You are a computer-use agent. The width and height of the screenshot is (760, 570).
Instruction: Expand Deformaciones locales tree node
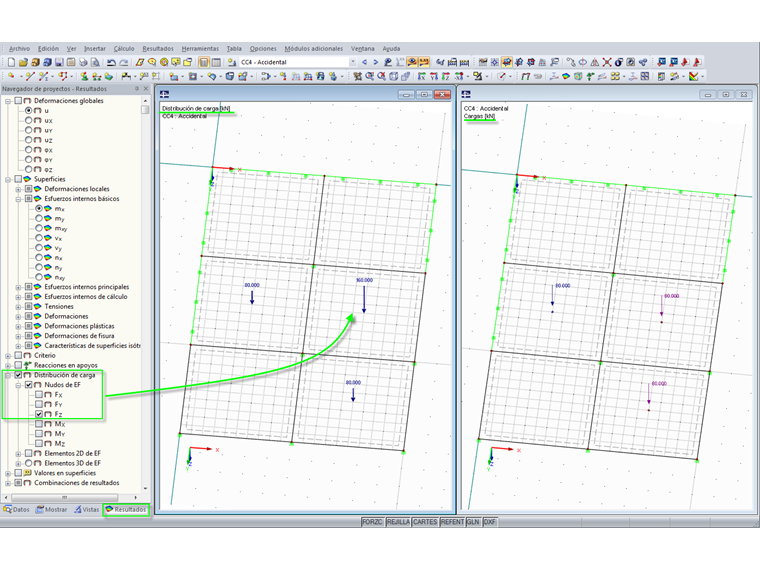tap(18, 189)
